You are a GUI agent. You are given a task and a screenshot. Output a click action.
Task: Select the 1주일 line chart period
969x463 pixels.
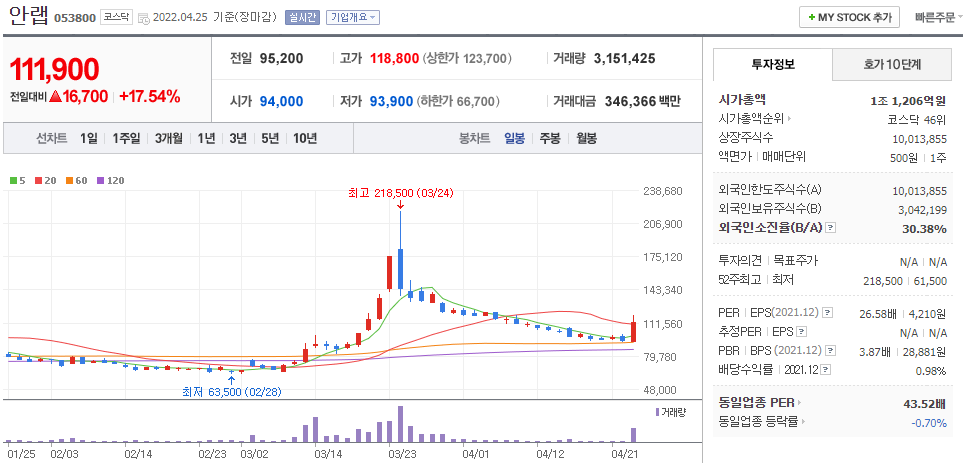[x=126, y=138]
